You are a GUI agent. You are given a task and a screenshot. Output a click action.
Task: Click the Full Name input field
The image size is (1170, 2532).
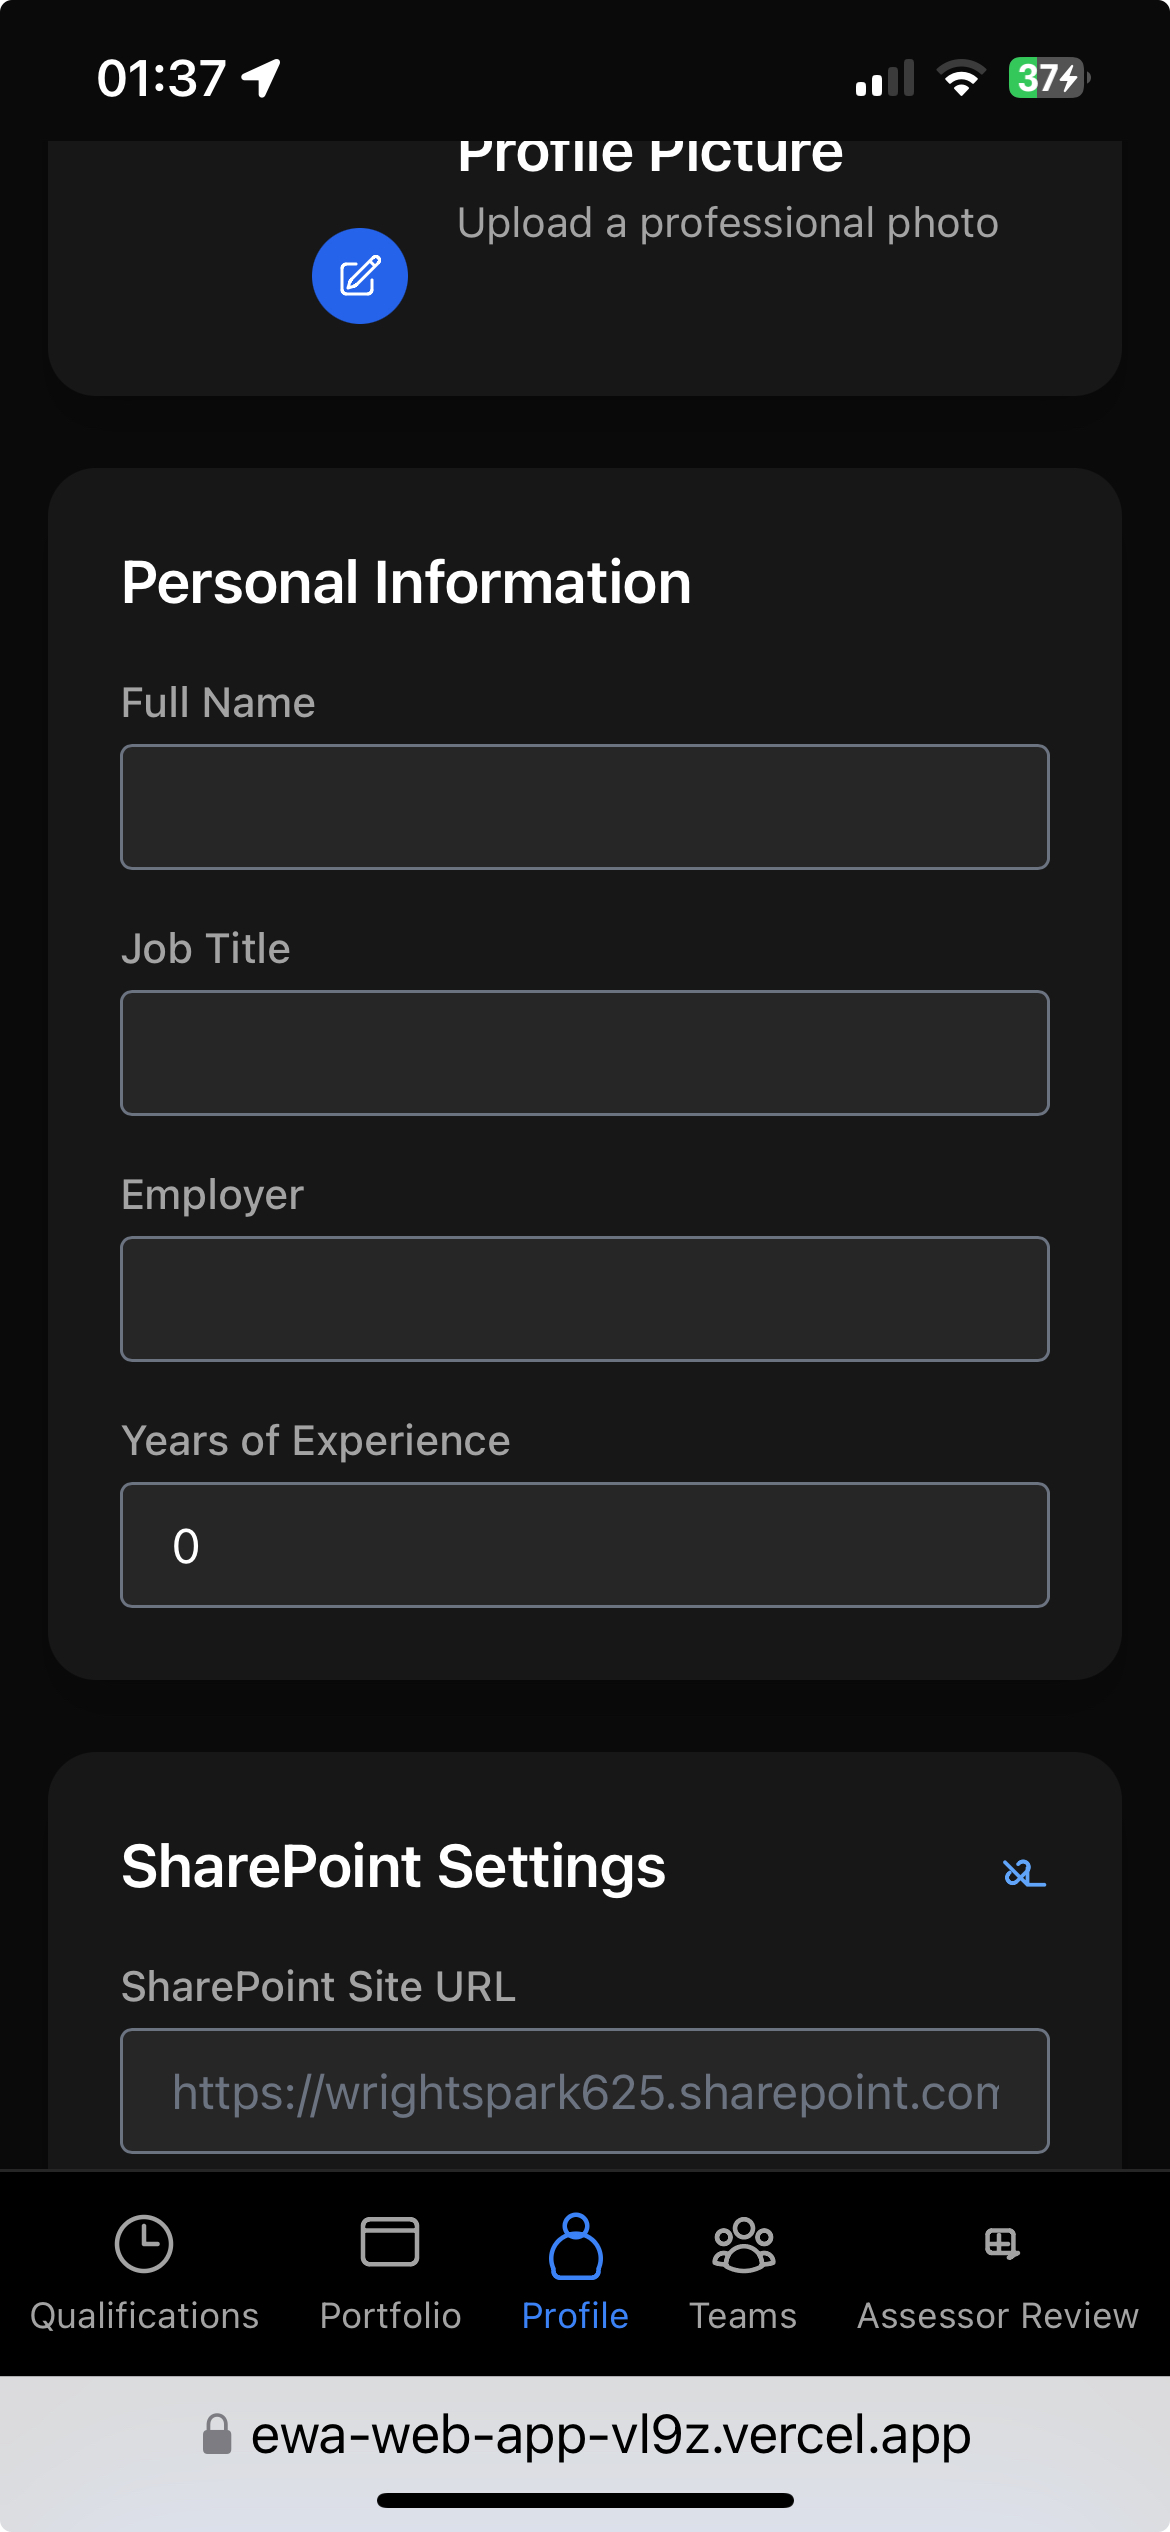(584, 806)
